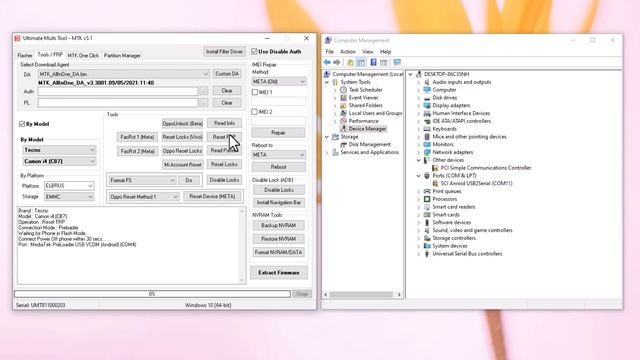Image resolution: width=640 pixels, height=360 pixels.
Task: Click the Task Scheduler clock icon
Action: [x=343, y=90]
